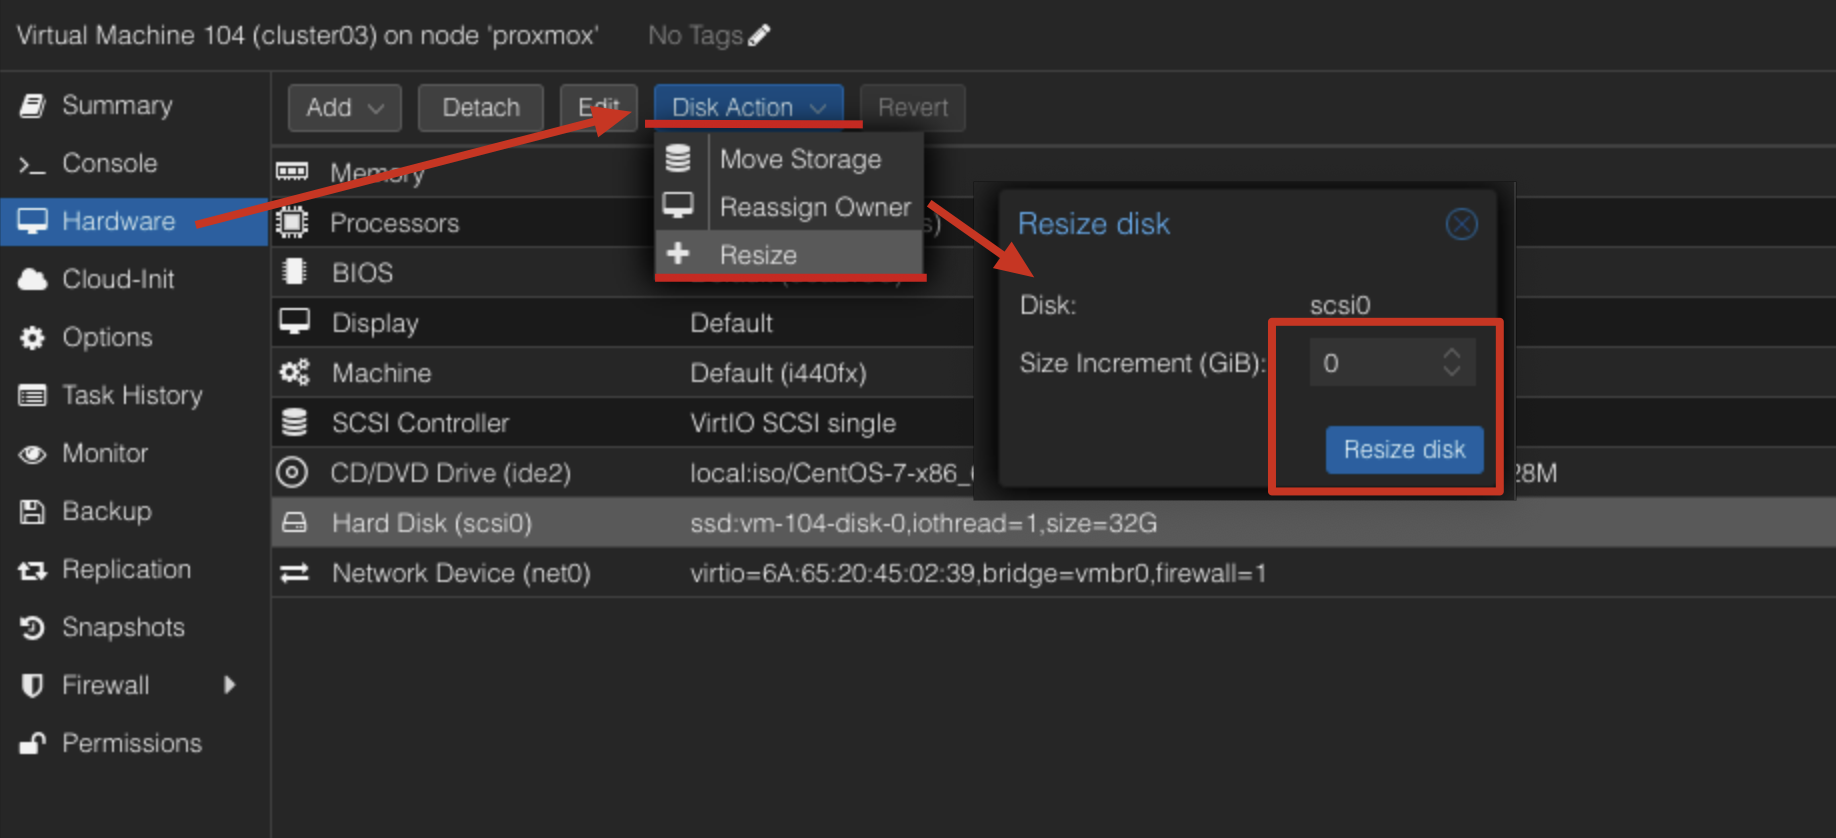This screenshot has height=838, width=1836.
Task: Click the Detach button
Action: (x=480, y=108)
